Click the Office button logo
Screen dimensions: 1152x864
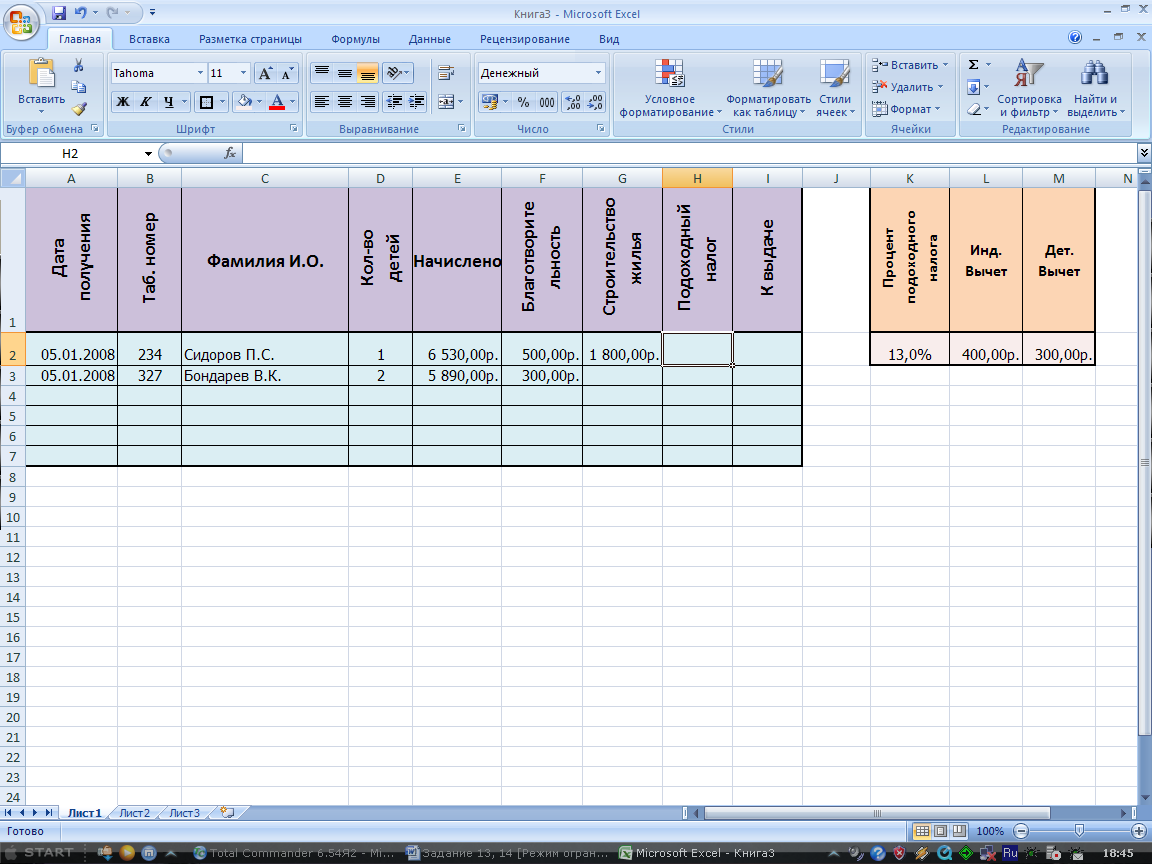point(21,21)
